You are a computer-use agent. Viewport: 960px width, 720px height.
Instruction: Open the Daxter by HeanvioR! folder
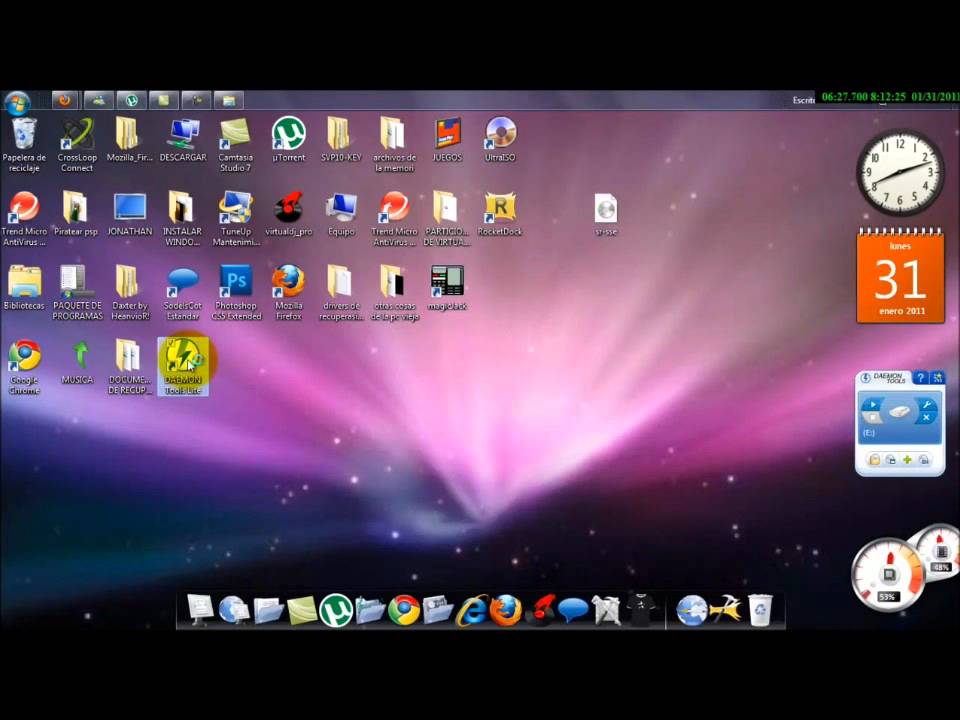(x=130, y=293)
